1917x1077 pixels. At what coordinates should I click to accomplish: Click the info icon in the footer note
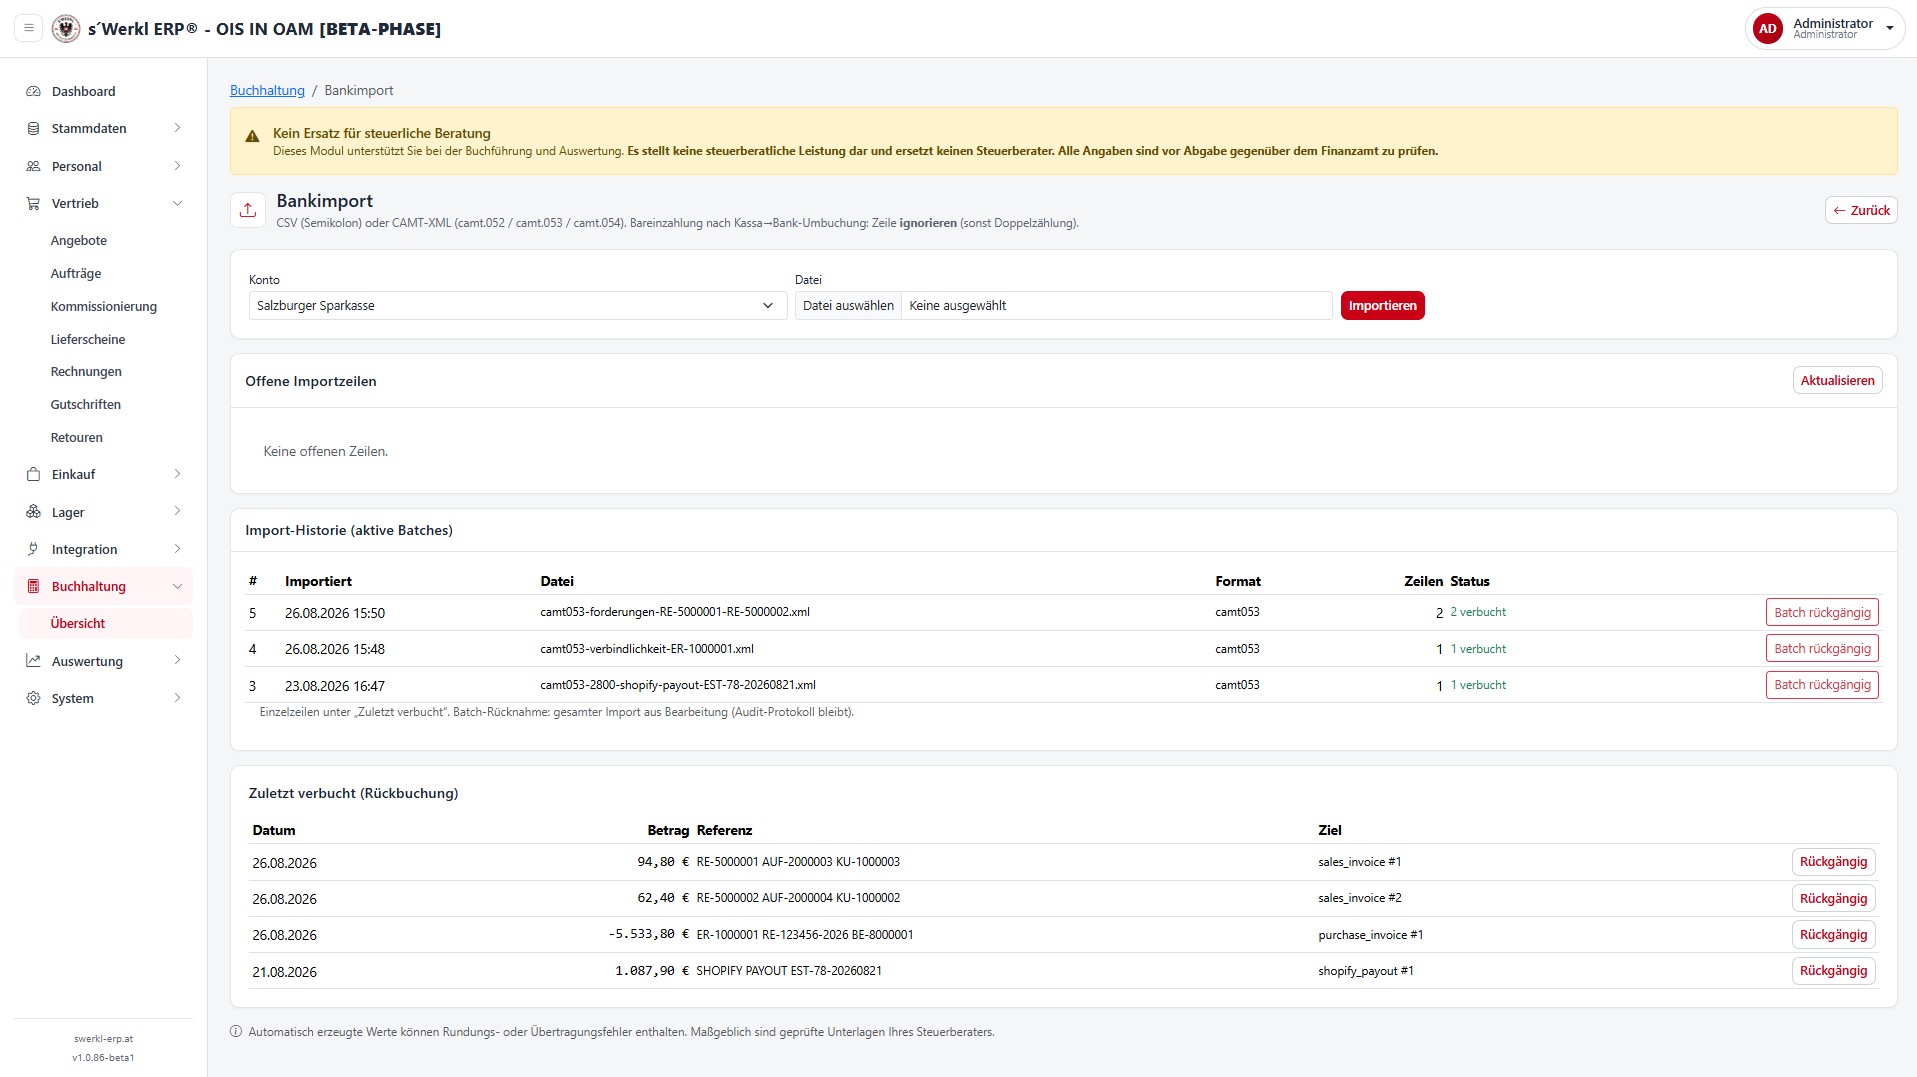[236, 1031]
